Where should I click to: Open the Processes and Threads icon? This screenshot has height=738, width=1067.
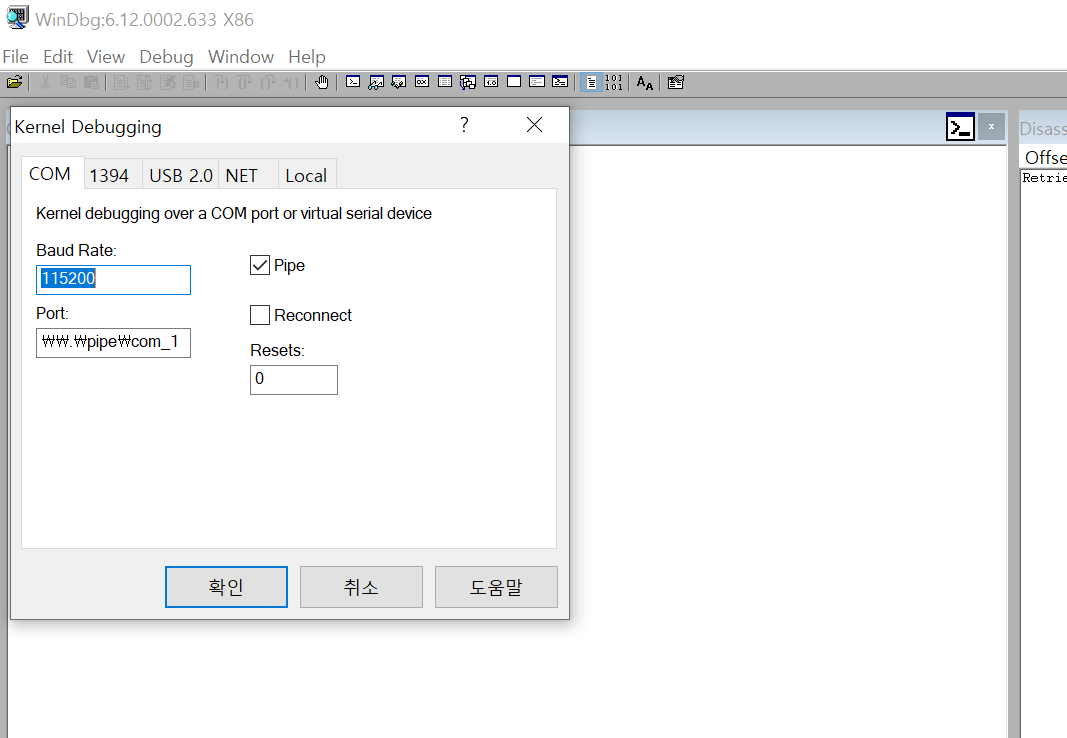pyautogui.click(x=538, y=82)
